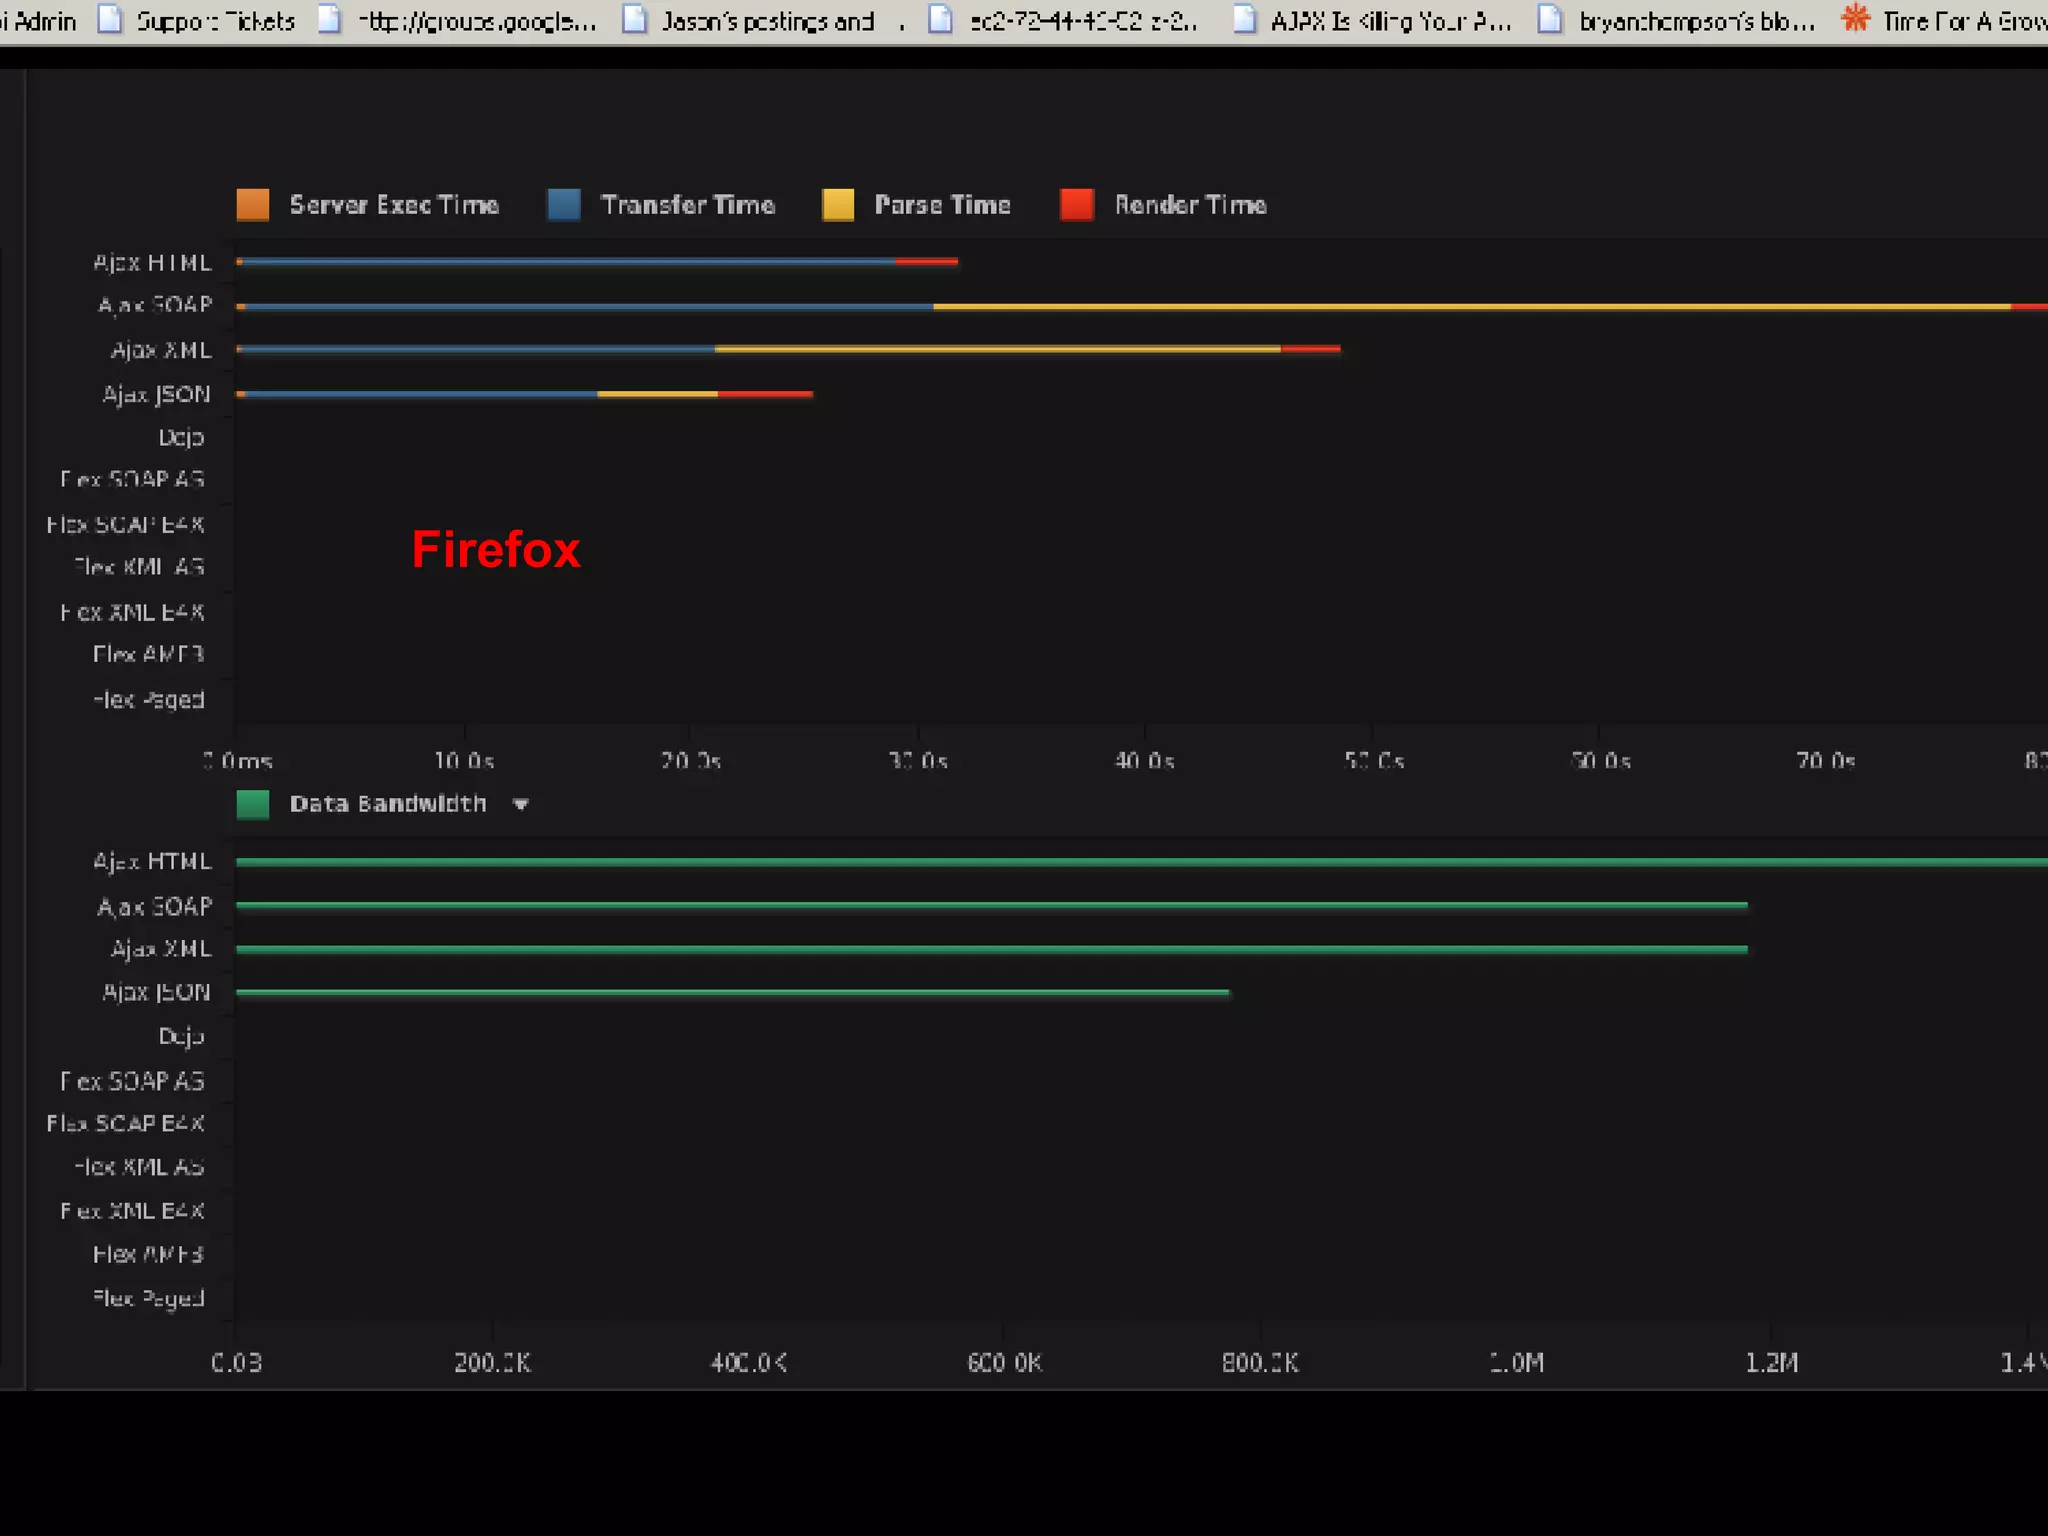Select Ajax XML row in timing chart

pyautogui.click(x=161, y=350)
